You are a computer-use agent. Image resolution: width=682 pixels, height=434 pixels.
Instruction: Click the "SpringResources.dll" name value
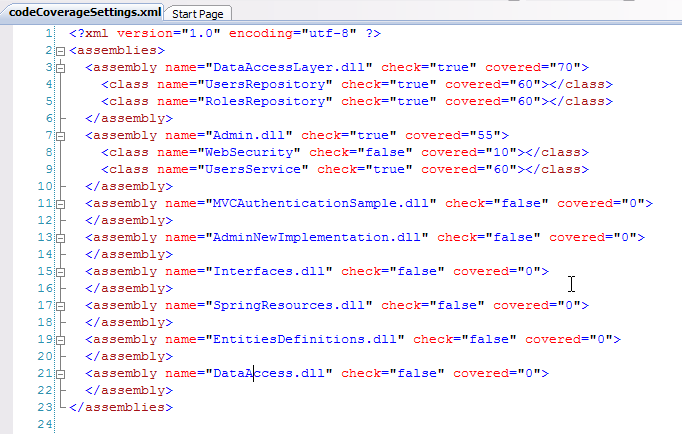coord(289,305)
